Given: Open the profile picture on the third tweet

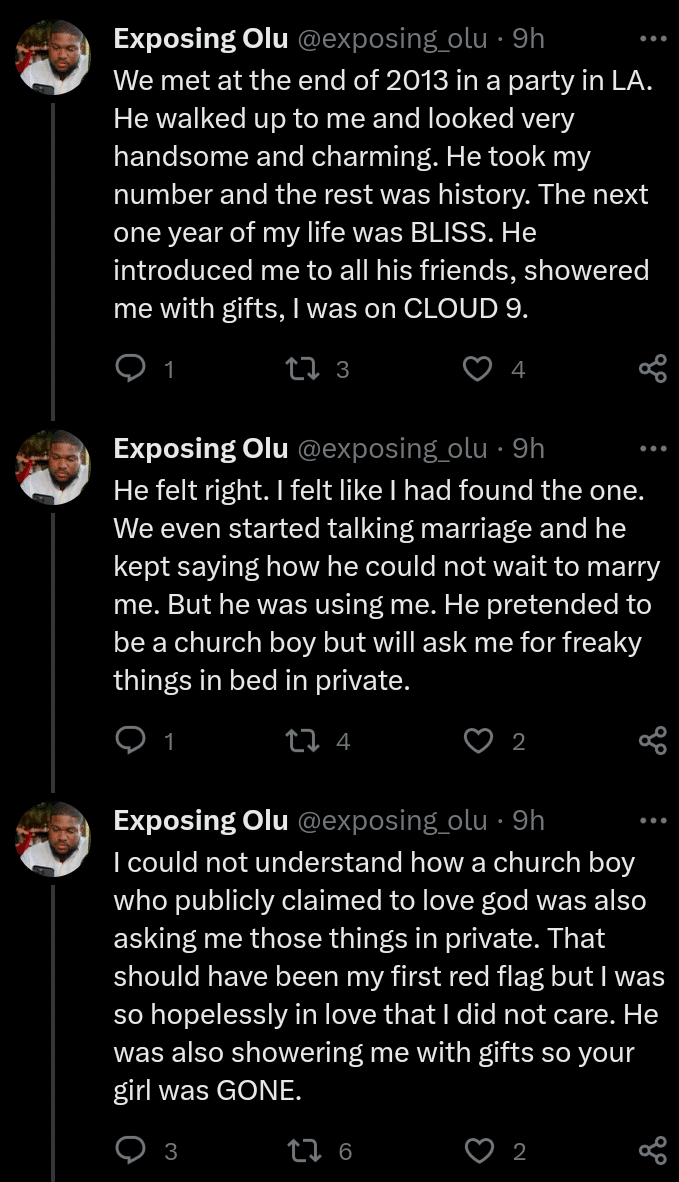Looking at the screenshot, I should point(54,839).
